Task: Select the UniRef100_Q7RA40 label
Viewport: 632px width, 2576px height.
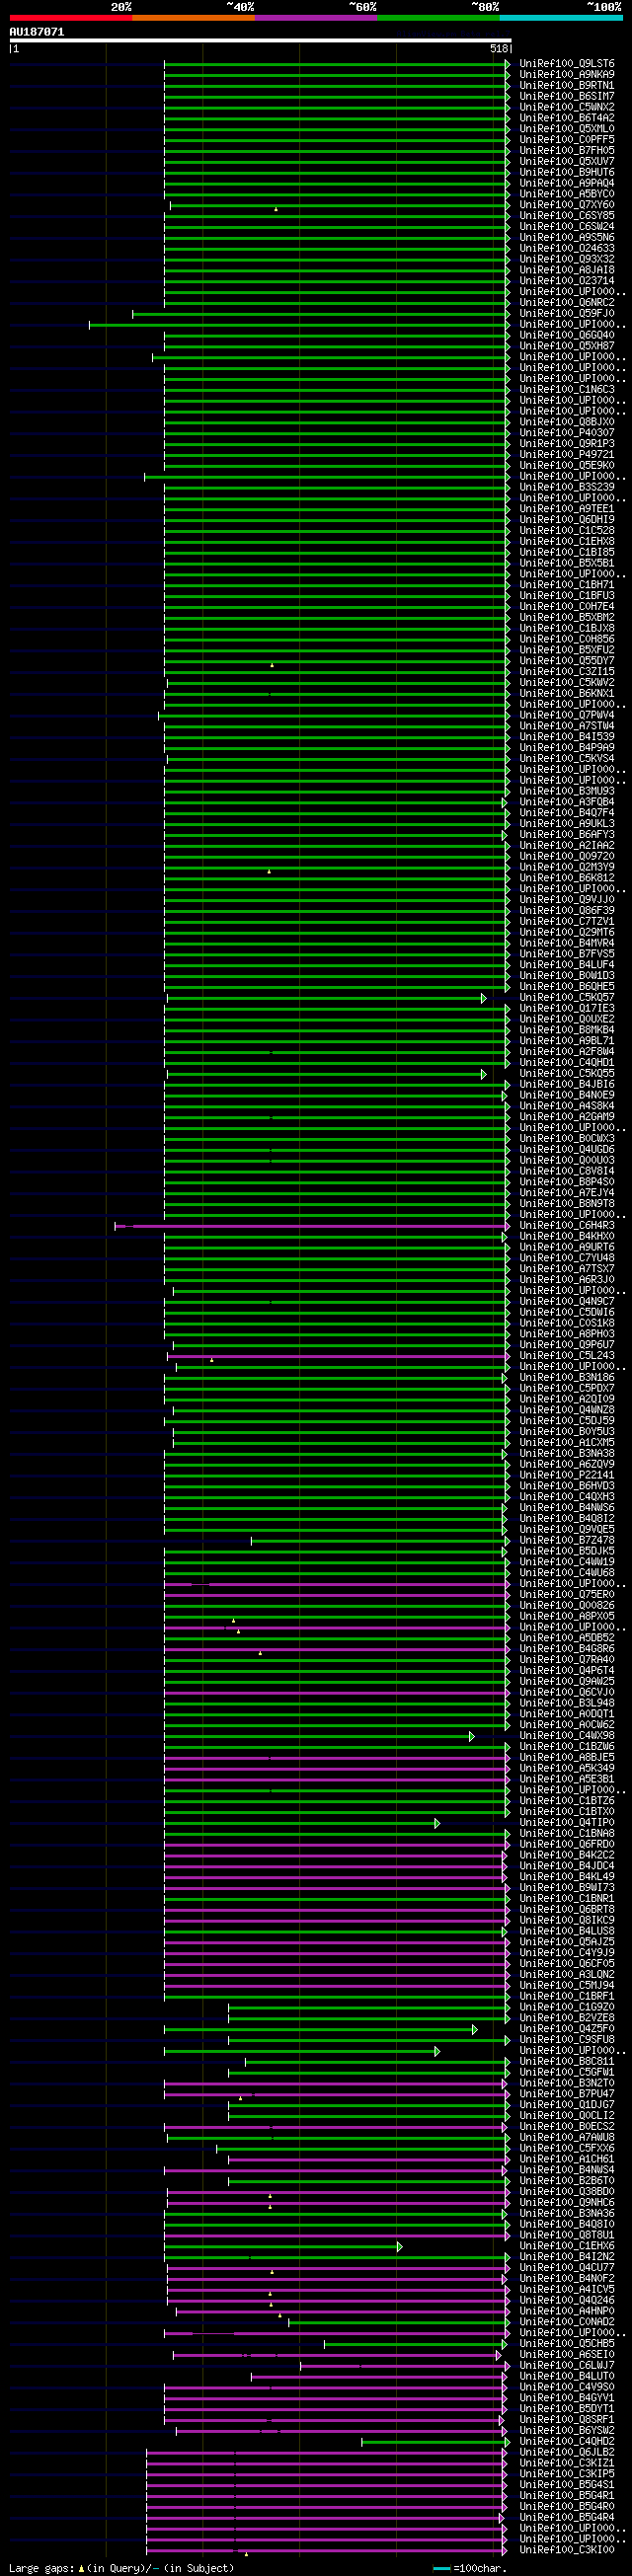Action: pyautogui.click(x=567, y=1661)
